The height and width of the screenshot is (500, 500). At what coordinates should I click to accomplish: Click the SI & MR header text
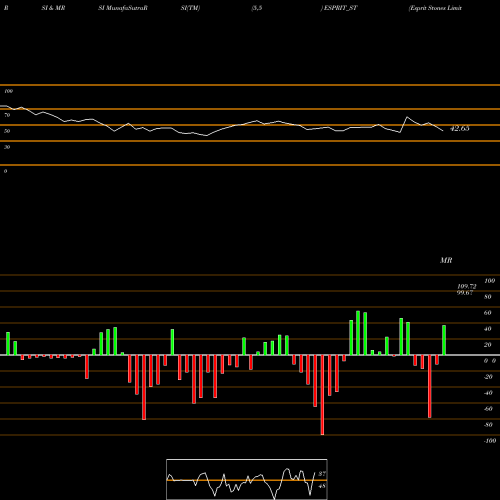[53, 8]
